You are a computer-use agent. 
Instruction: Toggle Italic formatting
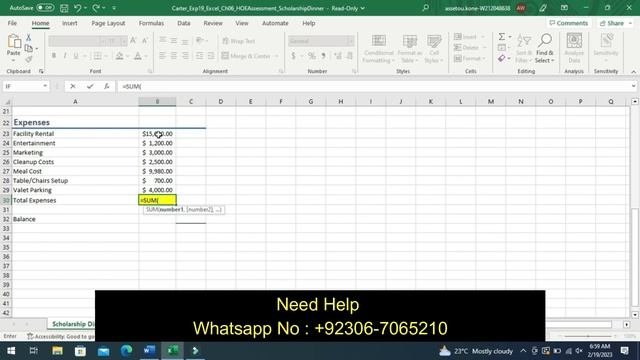point(65,56)
